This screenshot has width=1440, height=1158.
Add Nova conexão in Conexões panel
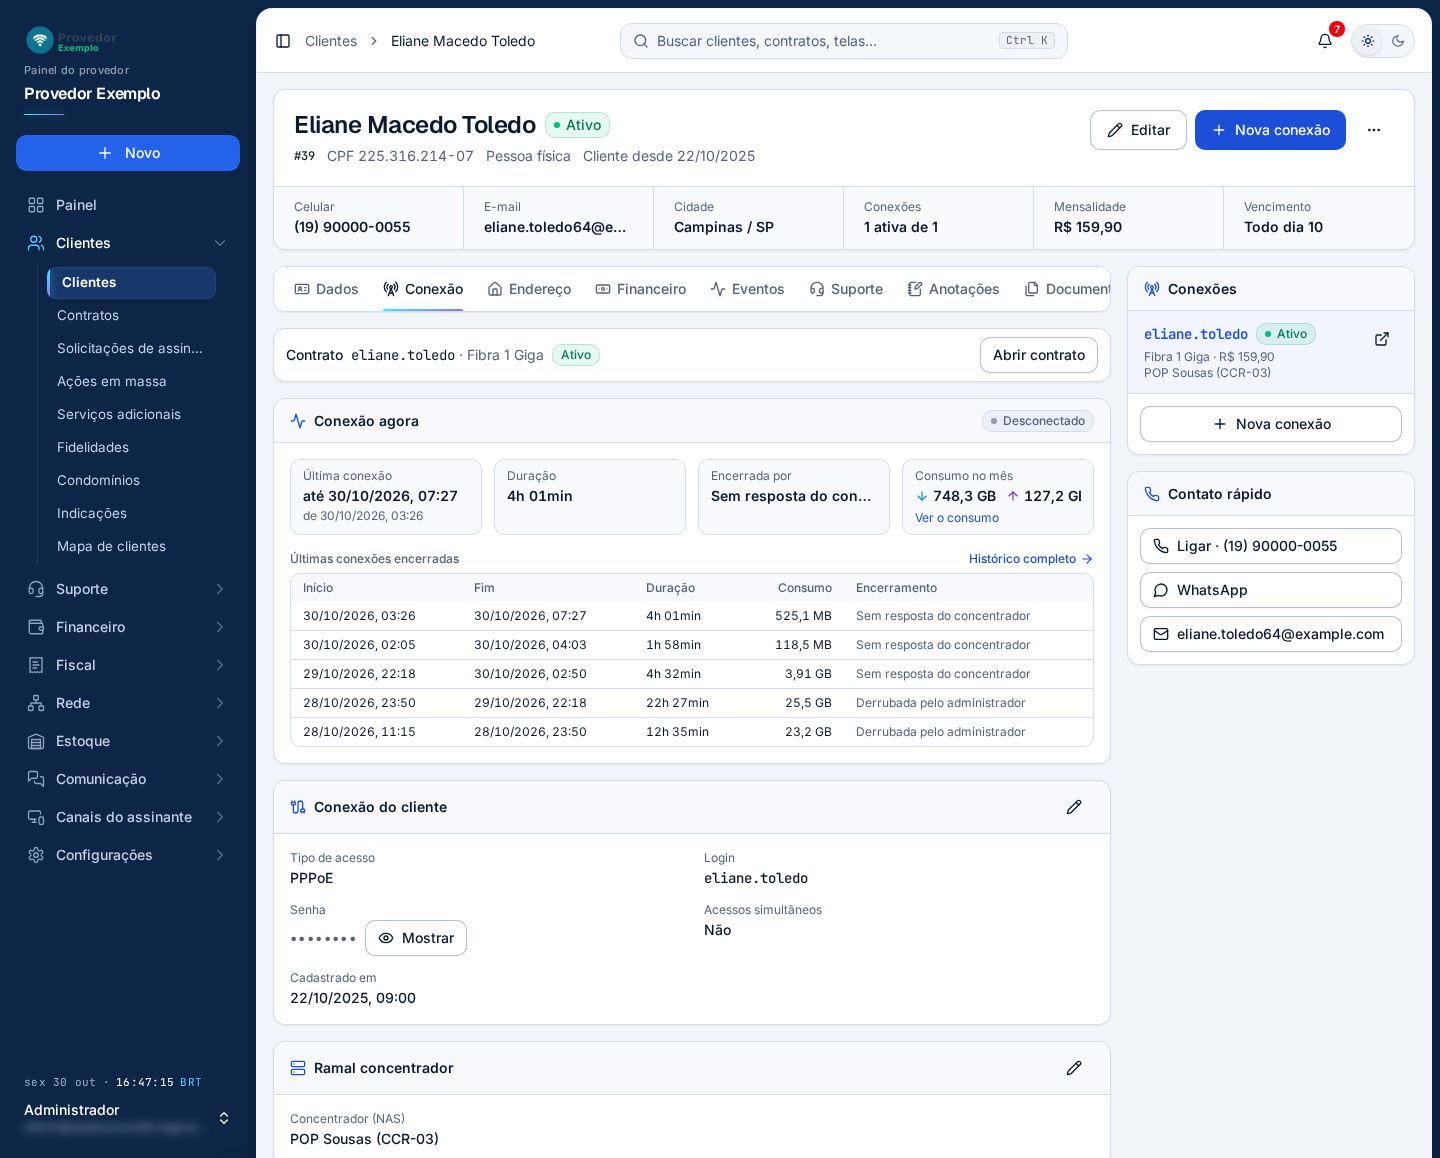1271,424
